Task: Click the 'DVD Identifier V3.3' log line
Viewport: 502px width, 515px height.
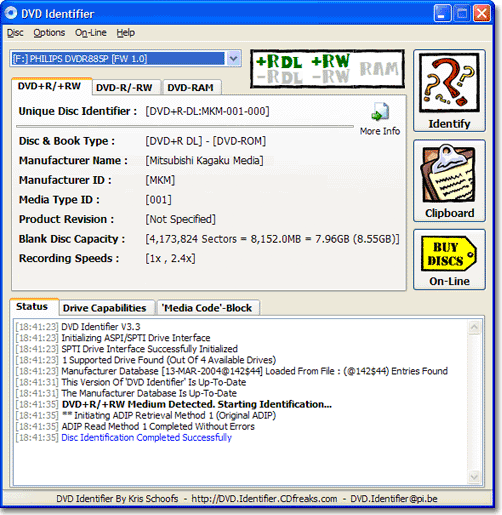Action: click(101, 327)
